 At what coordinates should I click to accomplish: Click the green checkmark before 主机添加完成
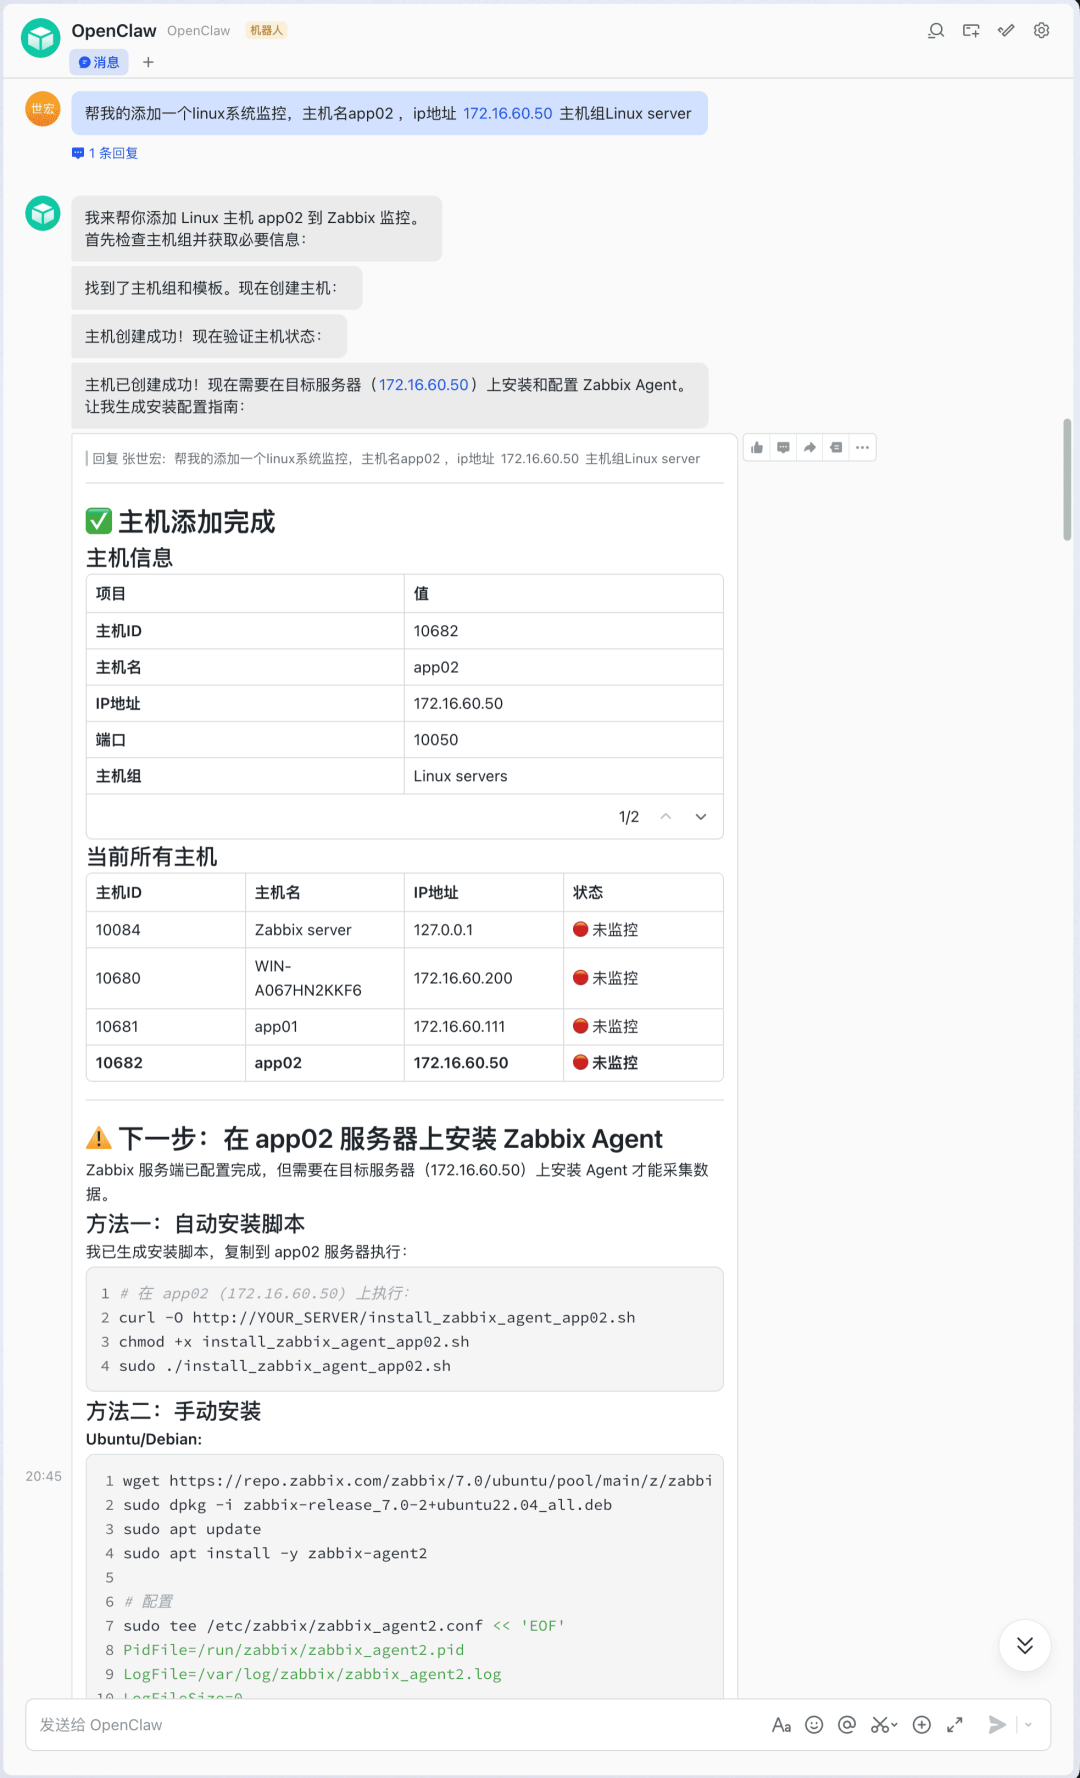(x=99, y=521)
